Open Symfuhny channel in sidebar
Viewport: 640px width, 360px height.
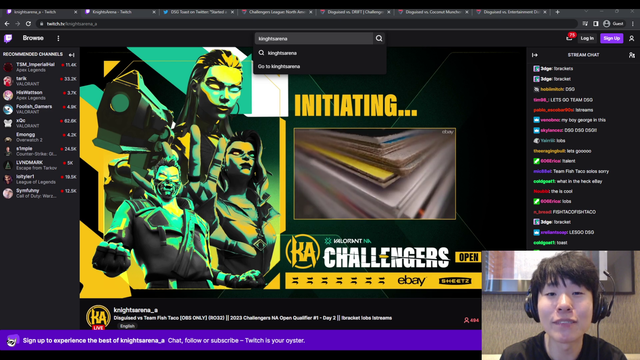(x=40, y=193)
